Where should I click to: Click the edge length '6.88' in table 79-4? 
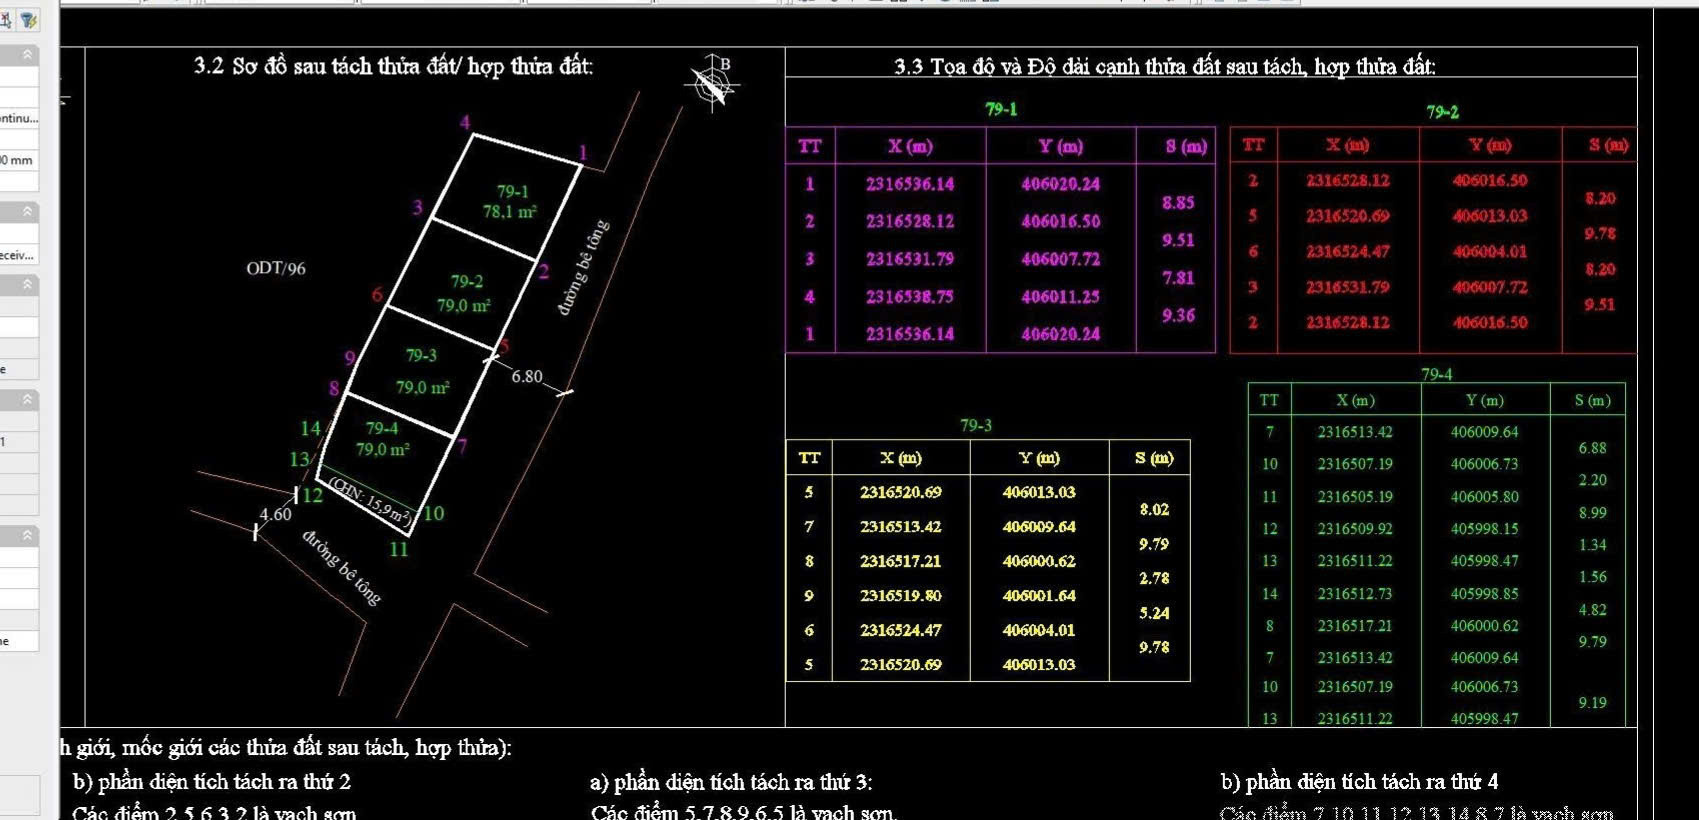tap(1592, 448)
